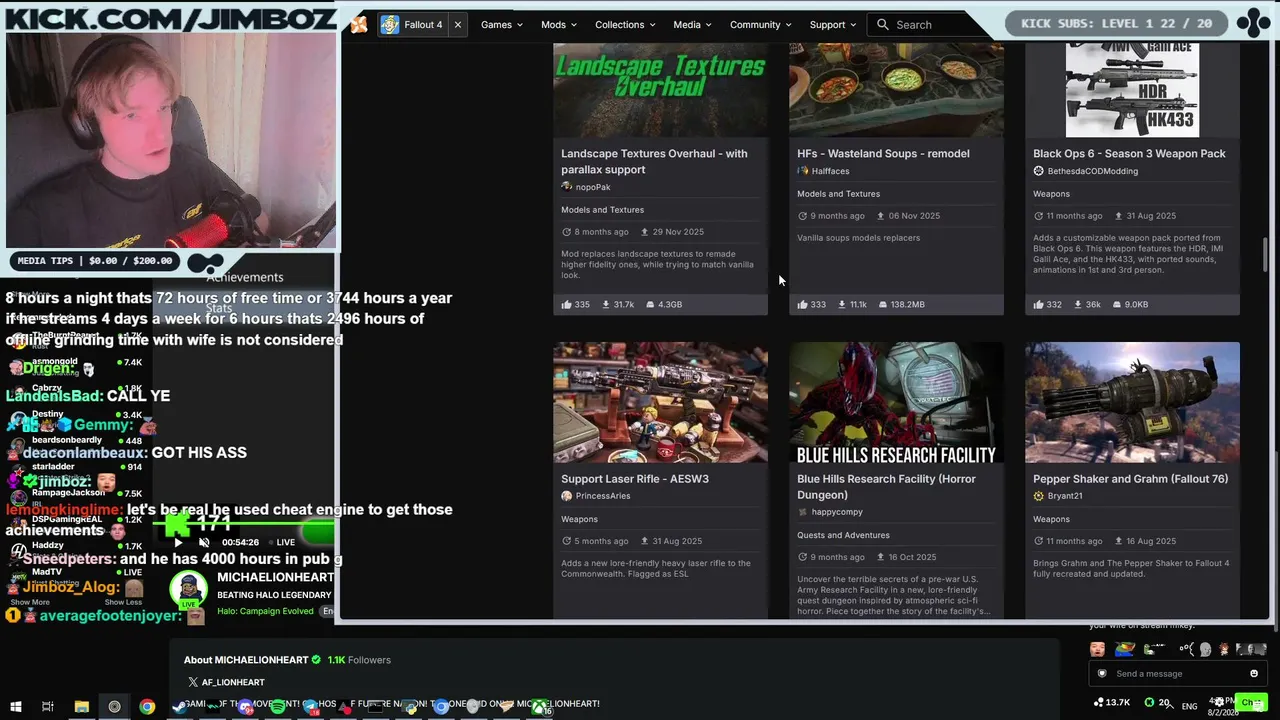Open Blue Hills Research Facility title link

(x=886, y=487)
